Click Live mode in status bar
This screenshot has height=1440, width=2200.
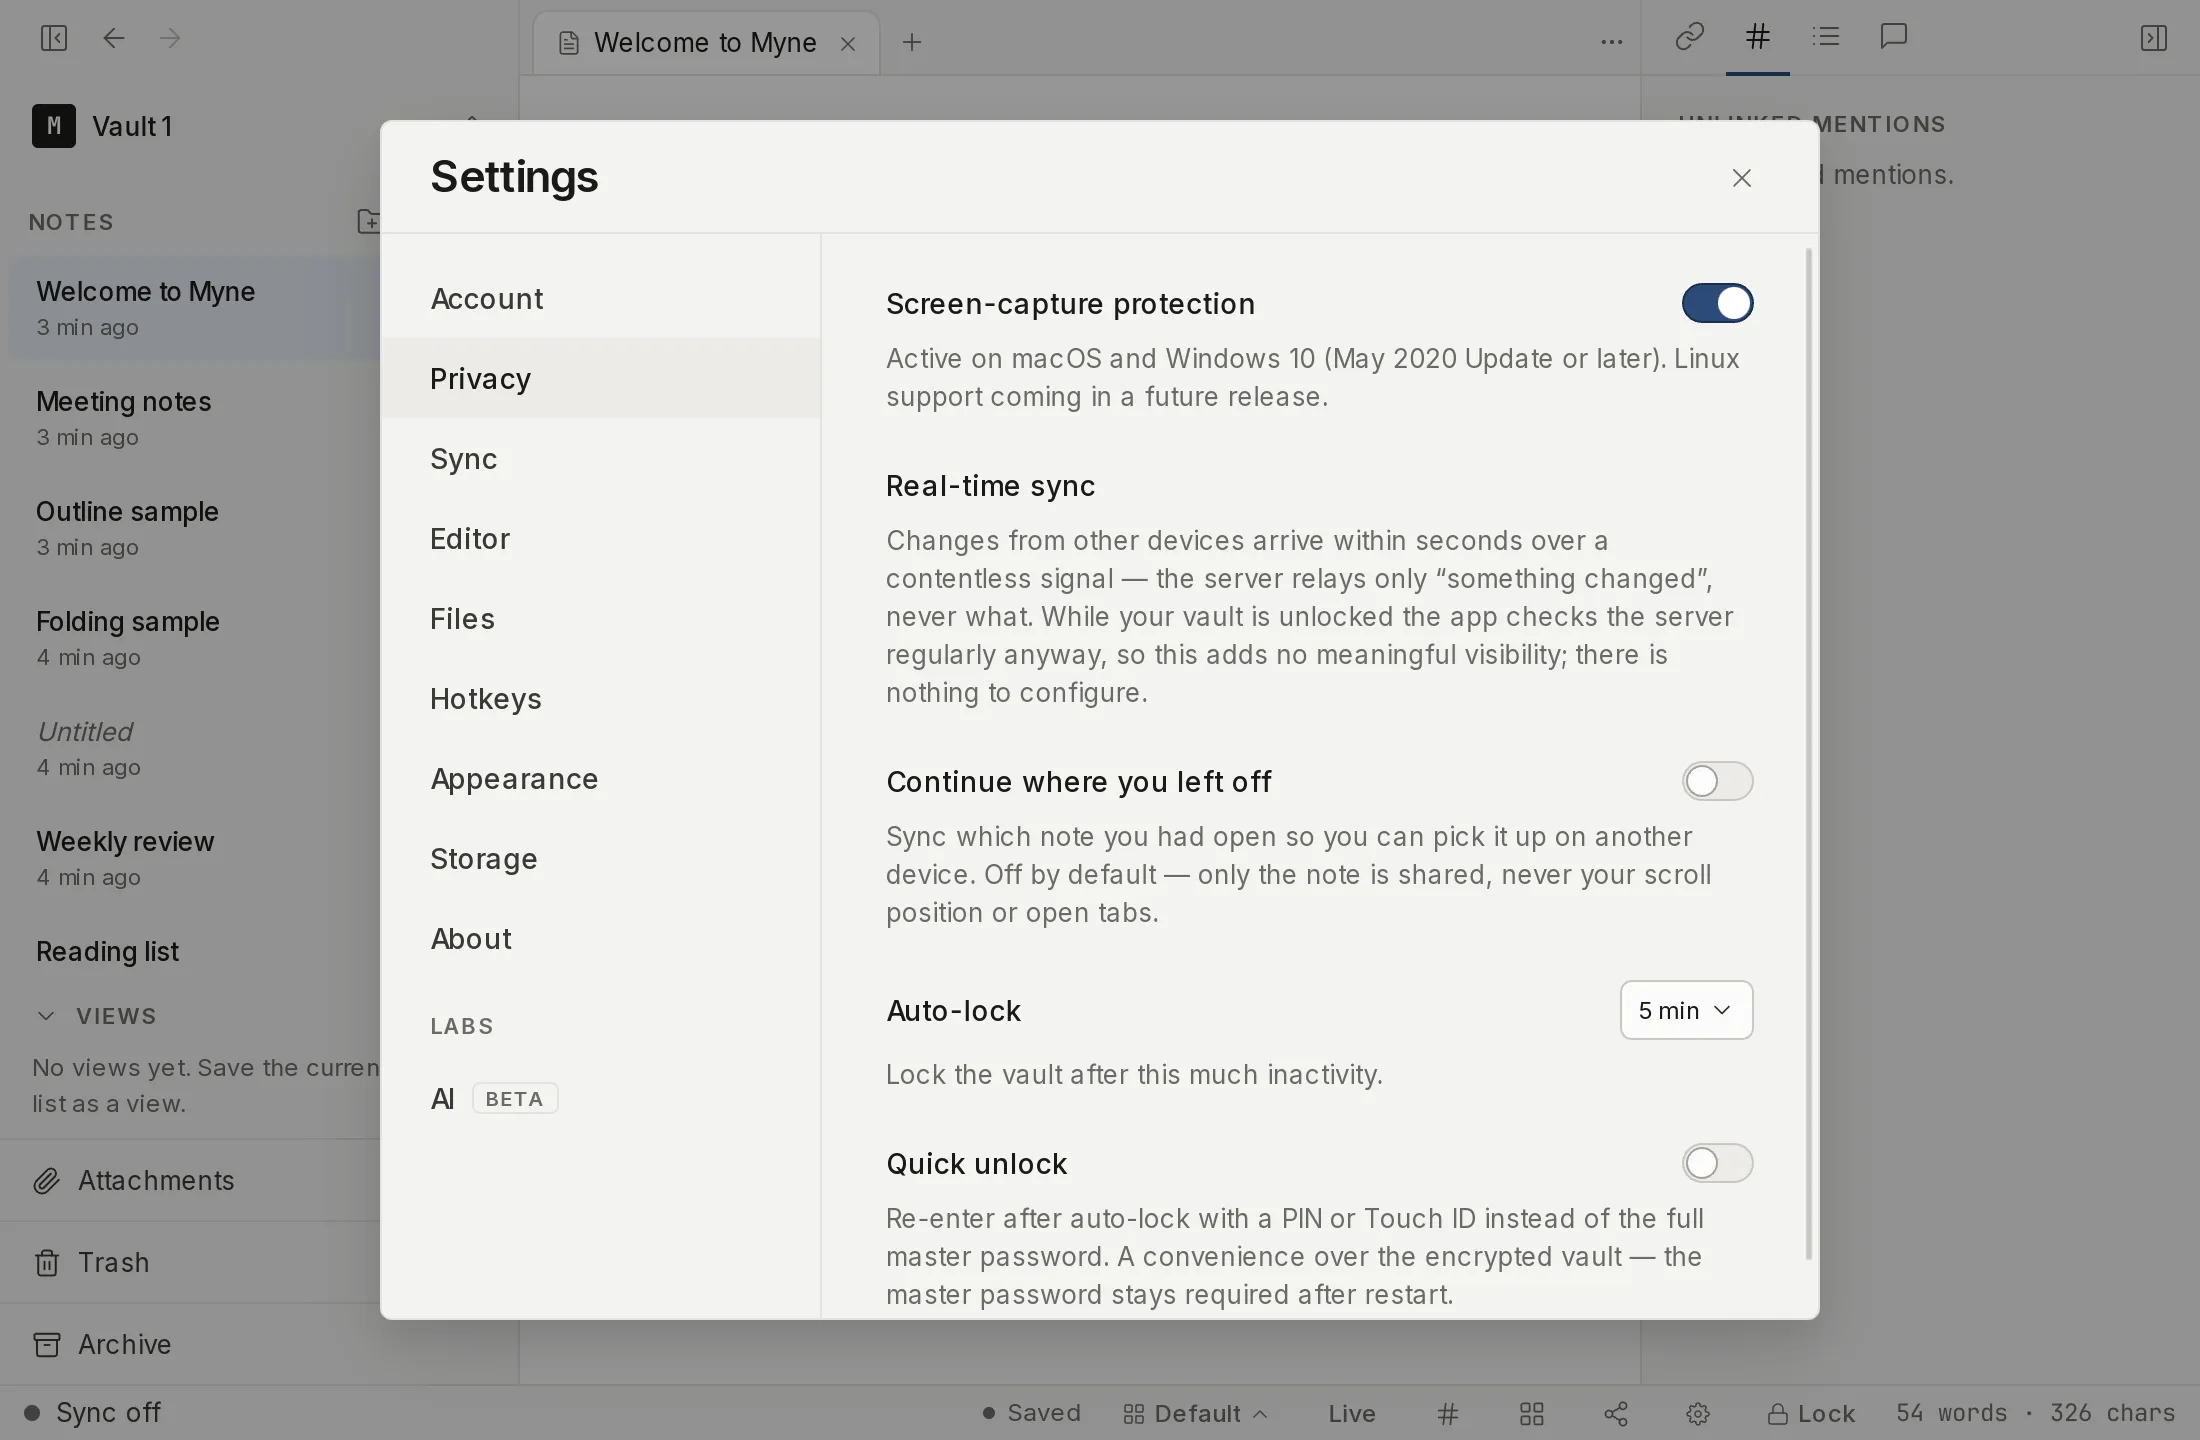click(x=1352, y=1413)
